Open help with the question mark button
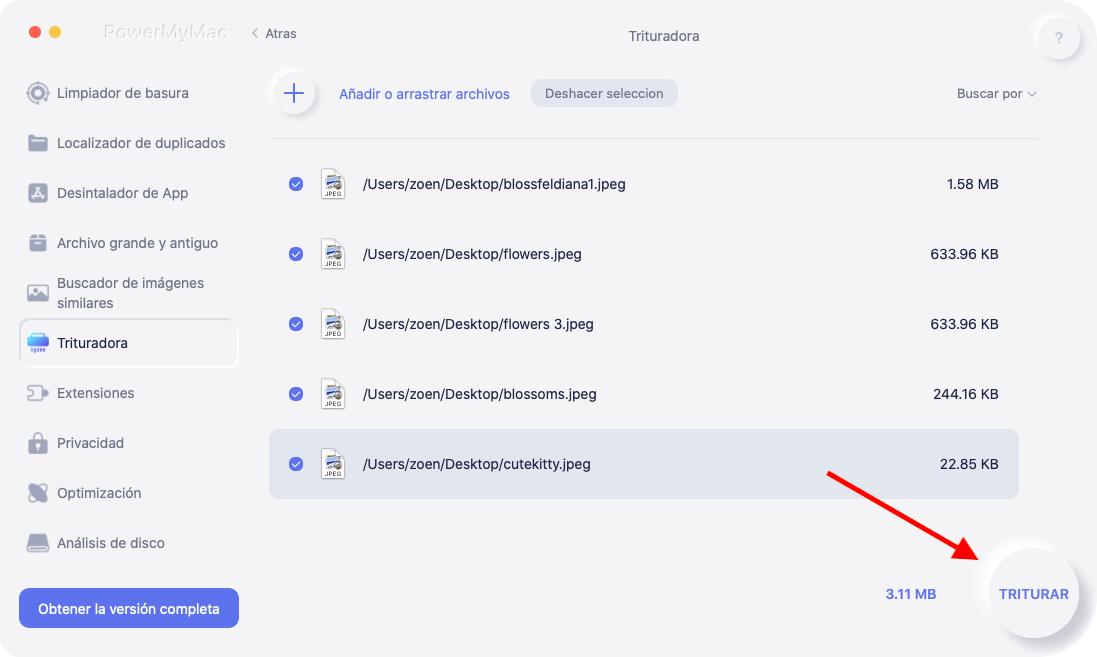This screenshot has width=1097, height=657. click(1059, 38)
